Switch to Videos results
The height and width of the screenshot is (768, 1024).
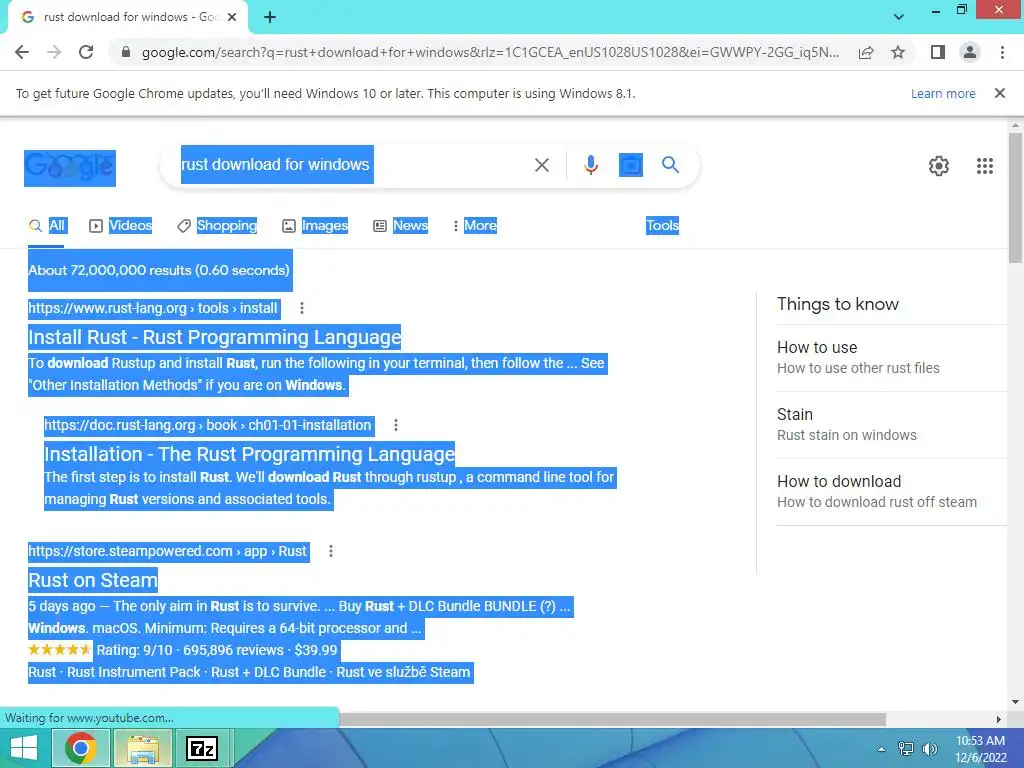tap(121, 225)
